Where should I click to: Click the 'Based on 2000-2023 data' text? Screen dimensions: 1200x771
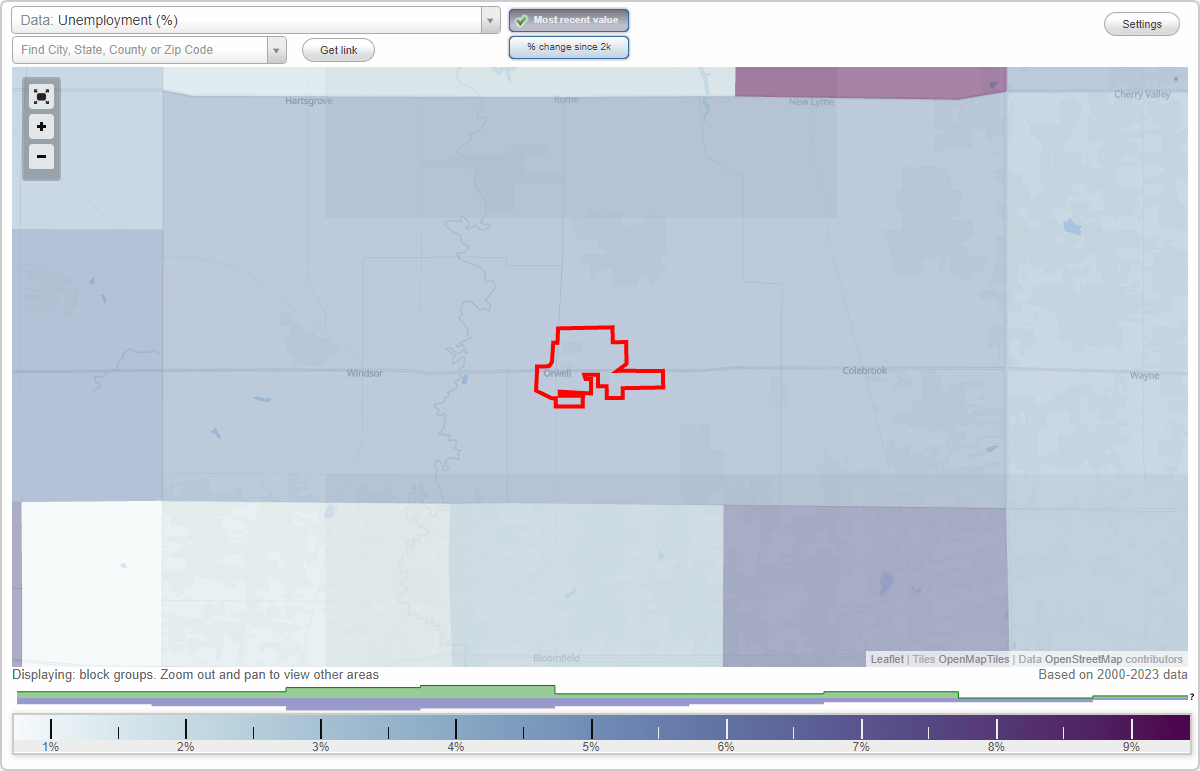[1113, 675]
